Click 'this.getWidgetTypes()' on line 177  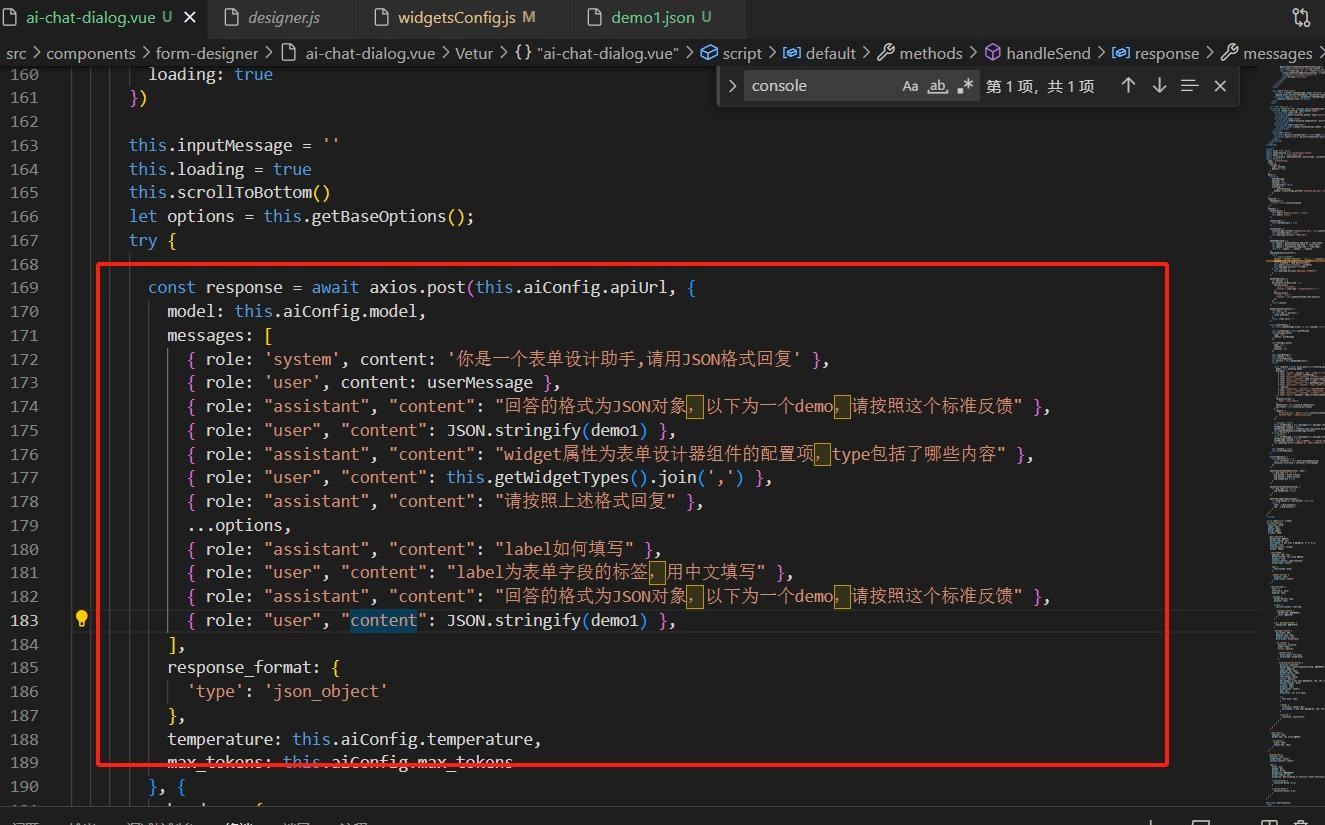548,477
